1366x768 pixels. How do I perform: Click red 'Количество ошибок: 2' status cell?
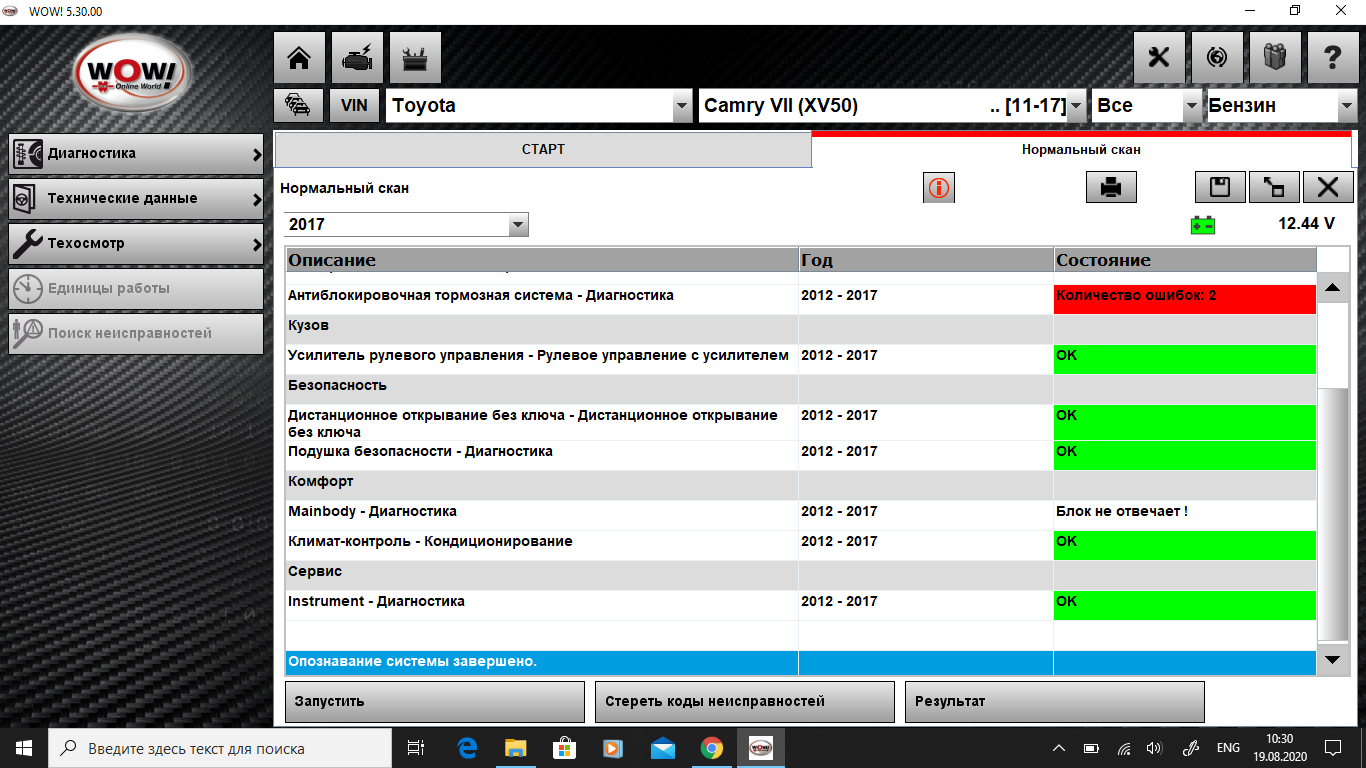coord(1185,299)
